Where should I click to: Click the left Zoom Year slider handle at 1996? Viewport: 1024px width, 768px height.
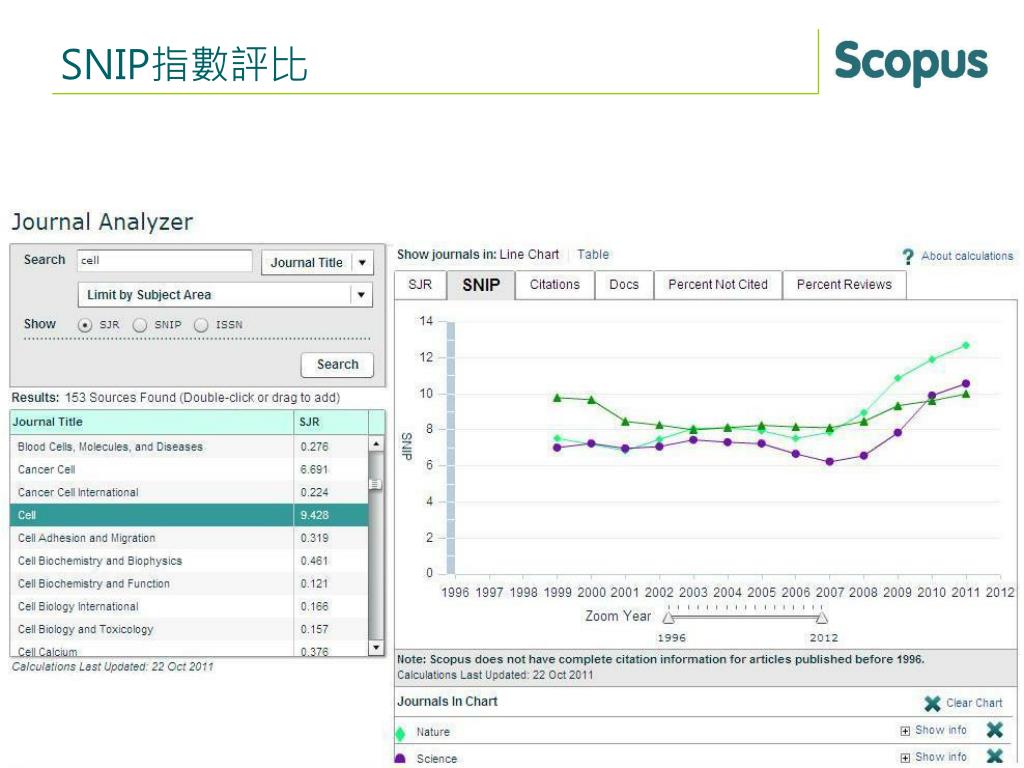[668, 617]
